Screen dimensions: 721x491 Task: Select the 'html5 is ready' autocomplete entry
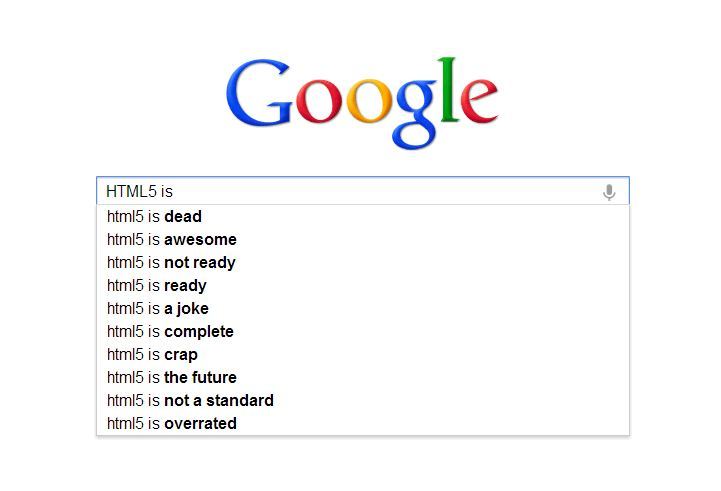point(157,285)
